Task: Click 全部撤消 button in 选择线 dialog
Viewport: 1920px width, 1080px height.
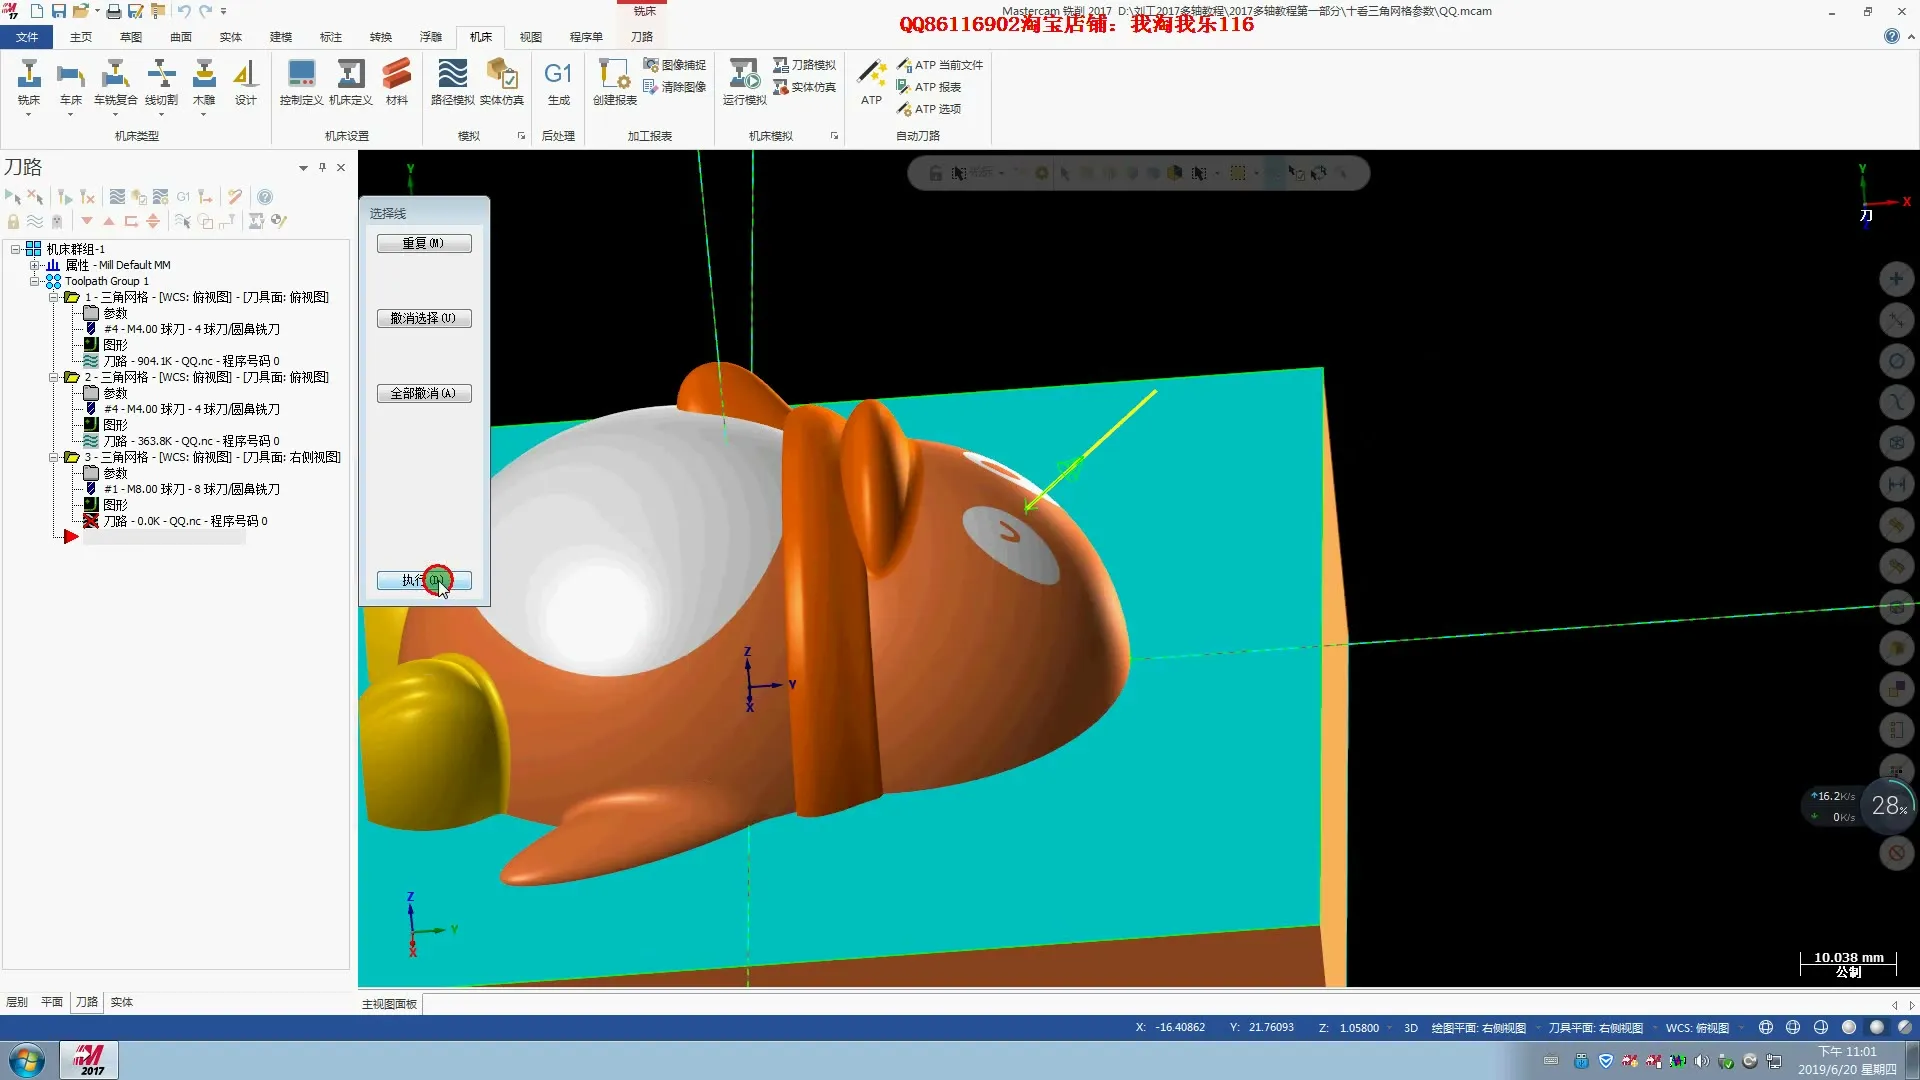Action: coord(424,394)
